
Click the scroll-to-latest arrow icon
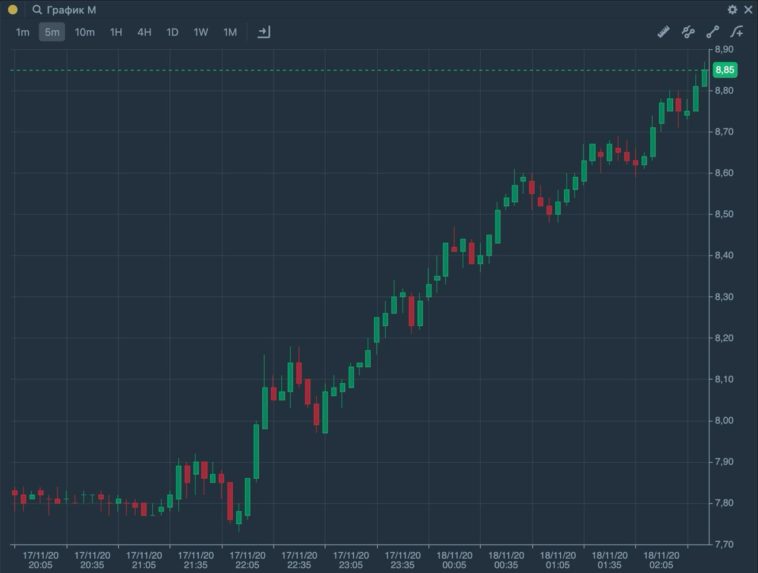(x=264, y=32)
